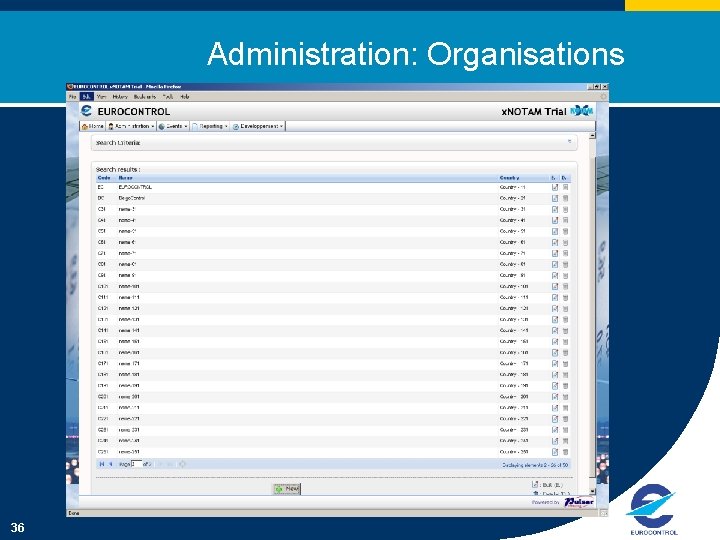
Task: Click the page number input field
Action: (x=136, y=464)
